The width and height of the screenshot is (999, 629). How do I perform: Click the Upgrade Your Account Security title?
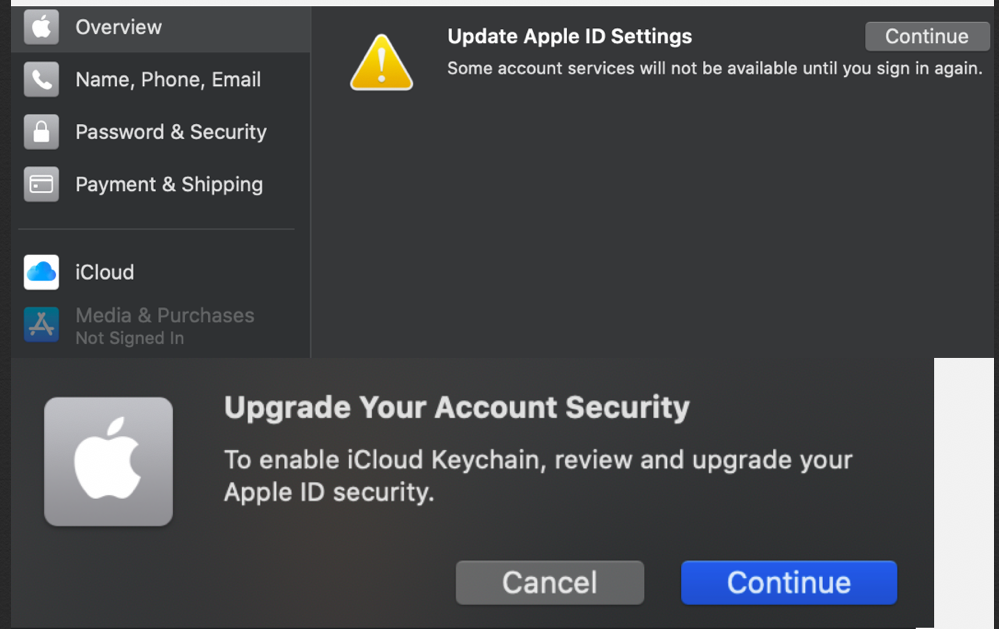pyautogui.click(x=457, y=408)
